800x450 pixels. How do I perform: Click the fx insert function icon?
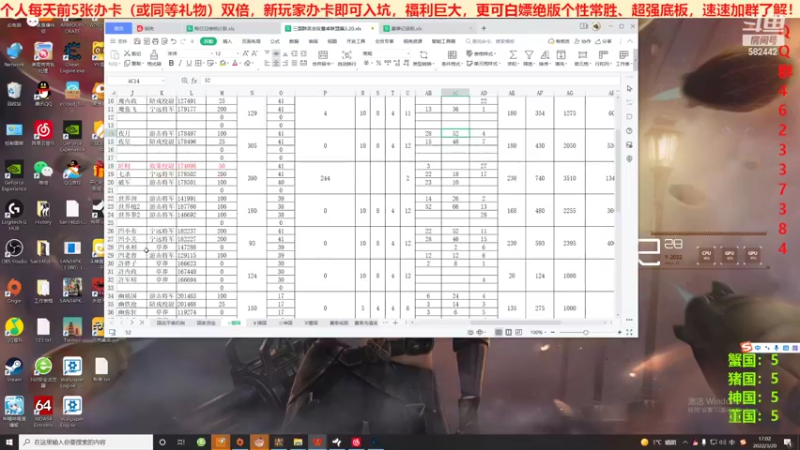coord(194,81)
